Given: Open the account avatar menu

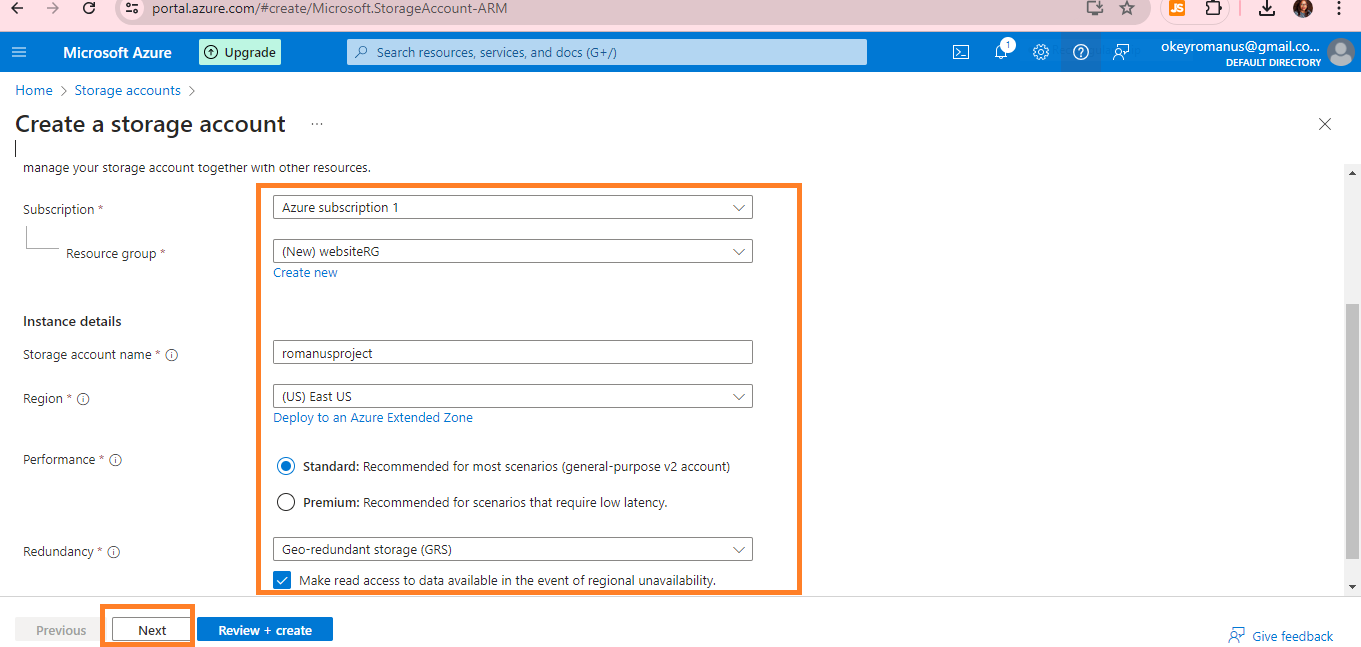Looking at the screenshot, I should pos(1341,52).
